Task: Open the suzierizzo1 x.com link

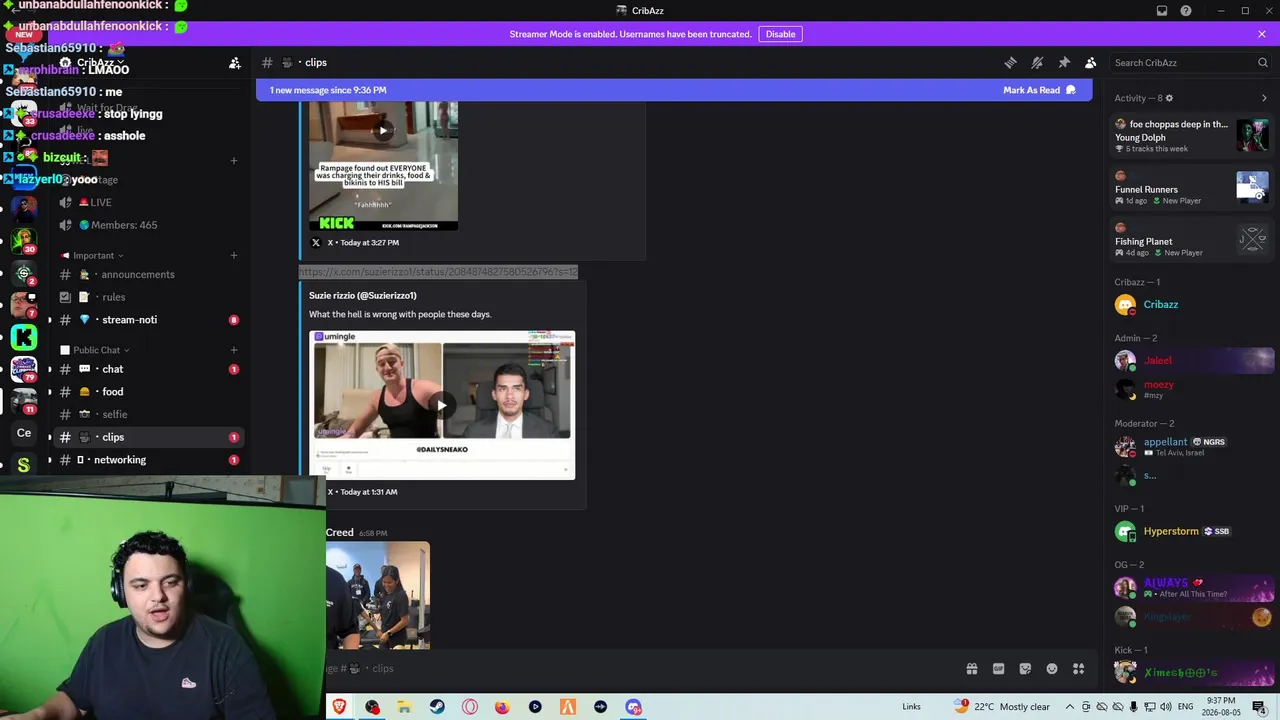Action: click(x=438, y=272)
